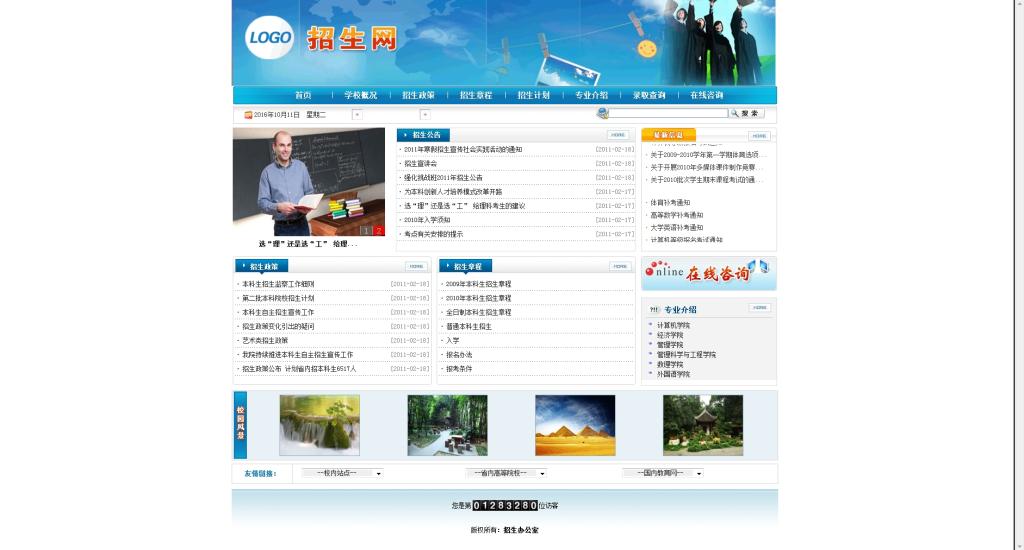
Task: Go to 招生章程 in the navigation bar
Action: pos(475,95)
